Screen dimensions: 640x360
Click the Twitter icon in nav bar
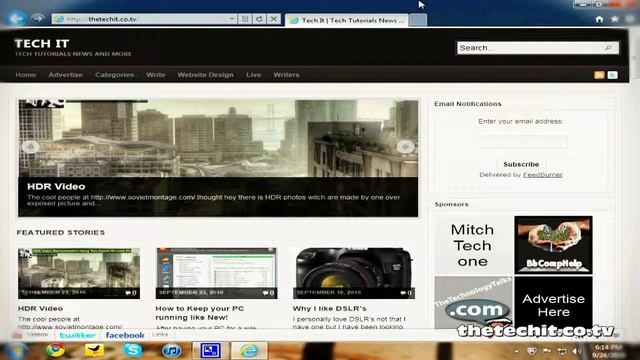tap(613, 75)
